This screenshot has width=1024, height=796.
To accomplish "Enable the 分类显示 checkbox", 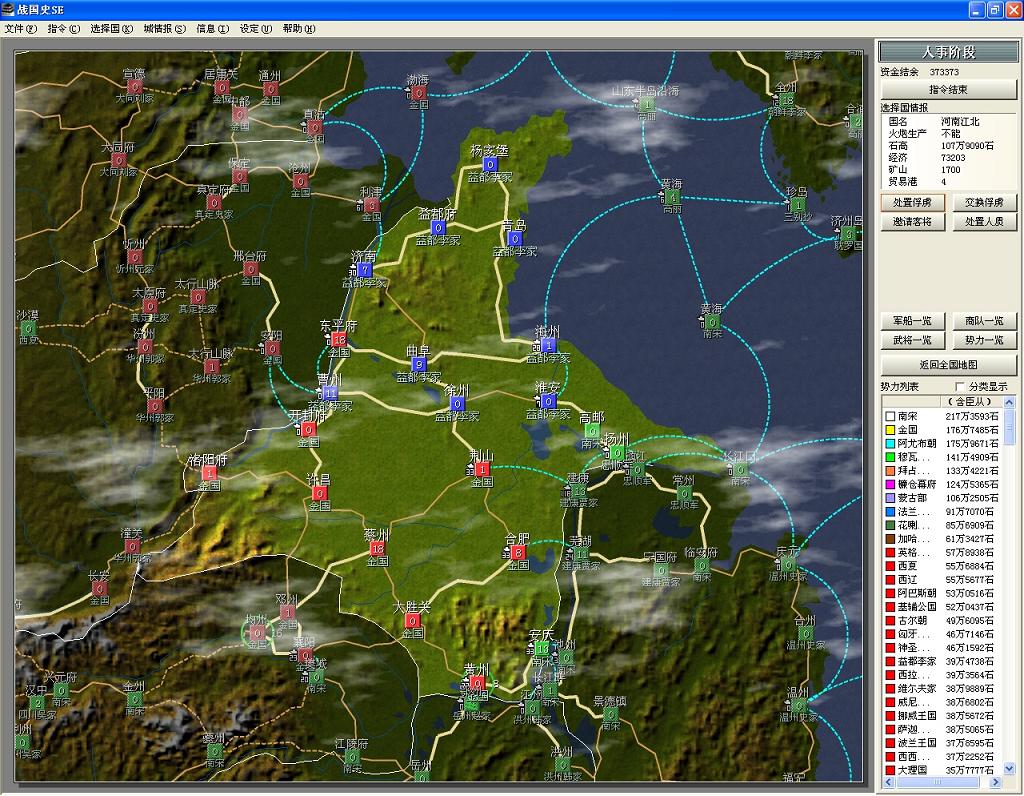I will tap(961, 387).
